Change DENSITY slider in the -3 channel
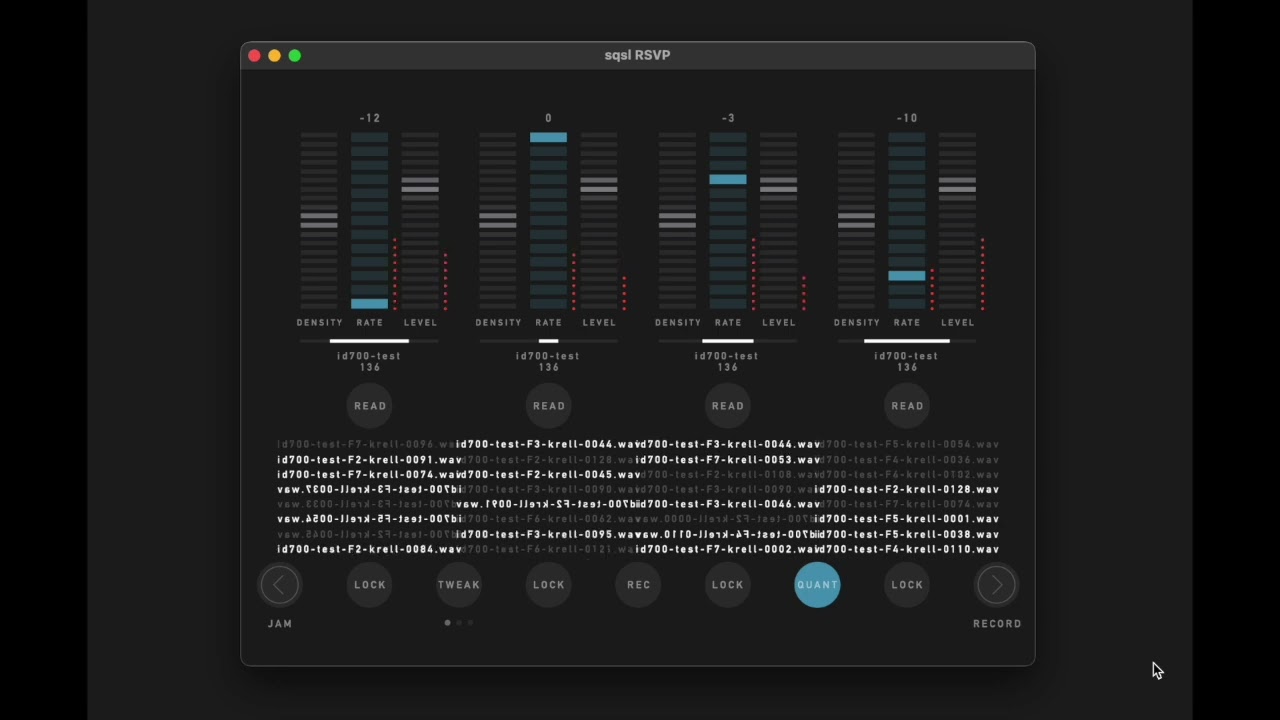The height and width of the screenshot is (720, 1280). tap(677, 221)
